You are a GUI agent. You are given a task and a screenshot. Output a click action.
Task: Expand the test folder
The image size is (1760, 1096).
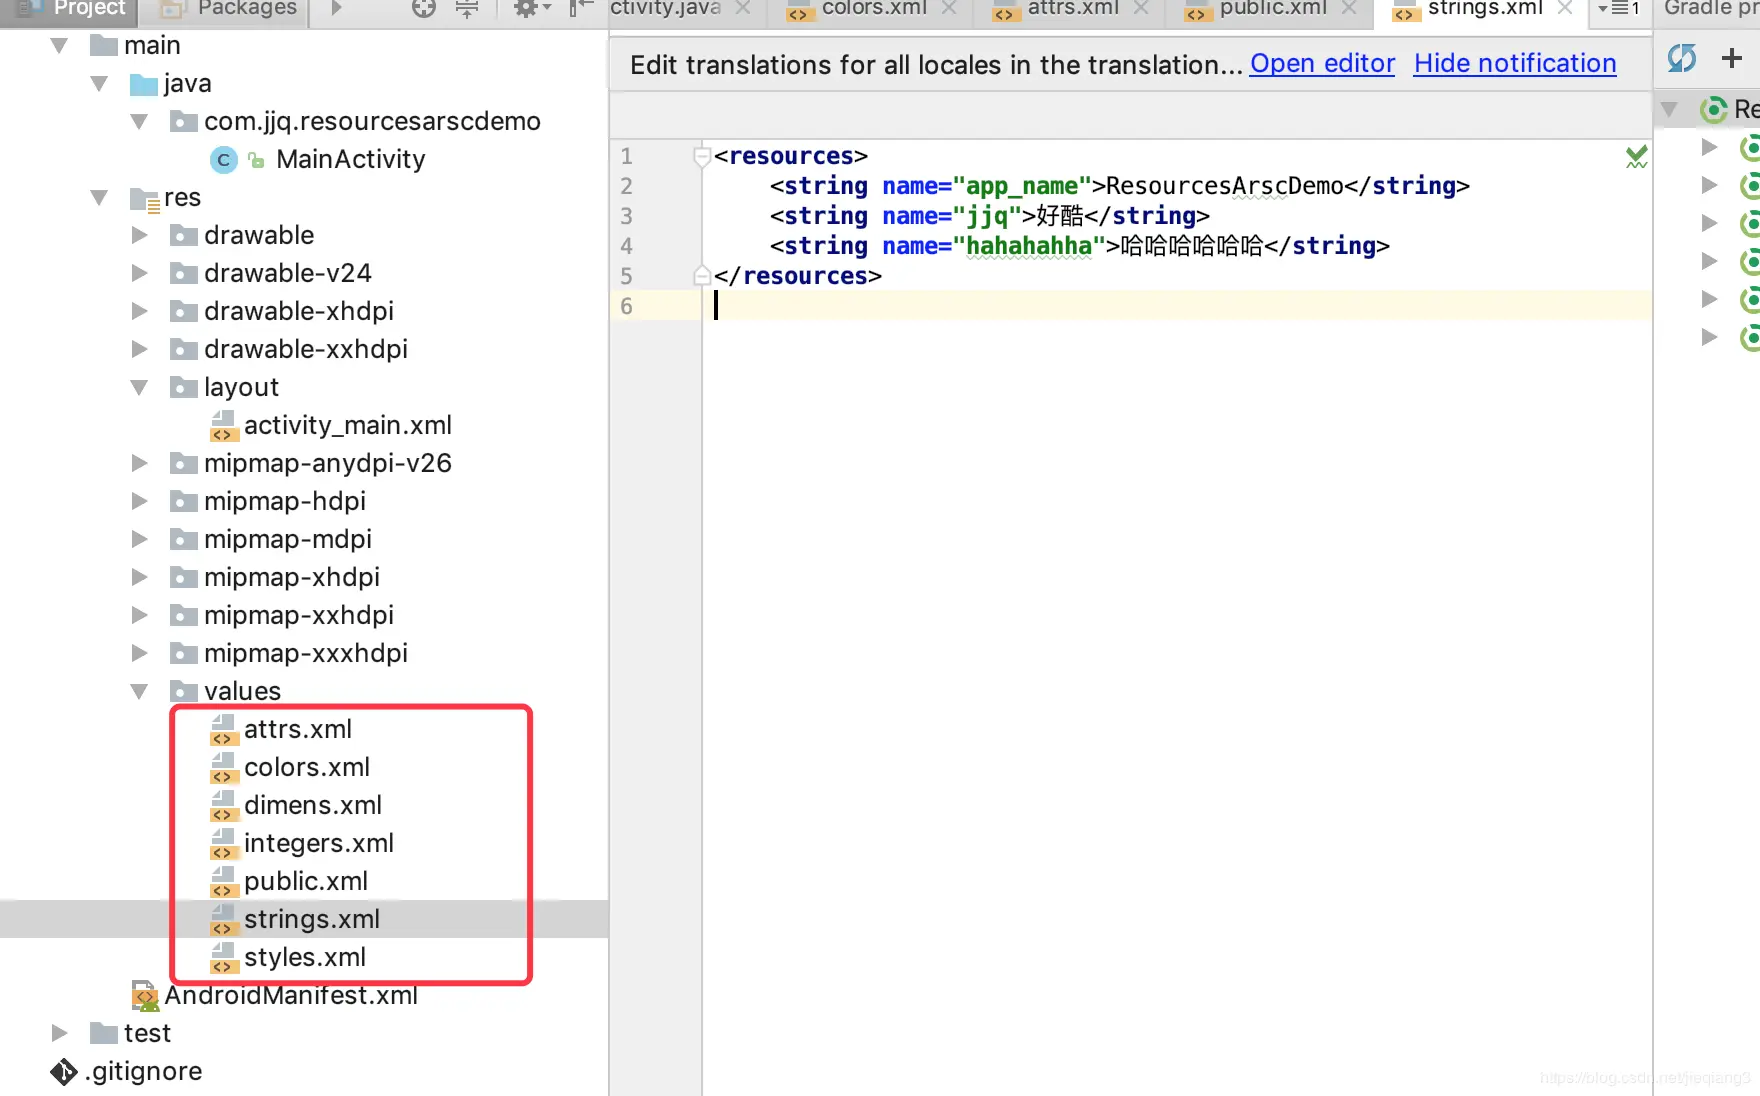click(x=59, y=1034)
